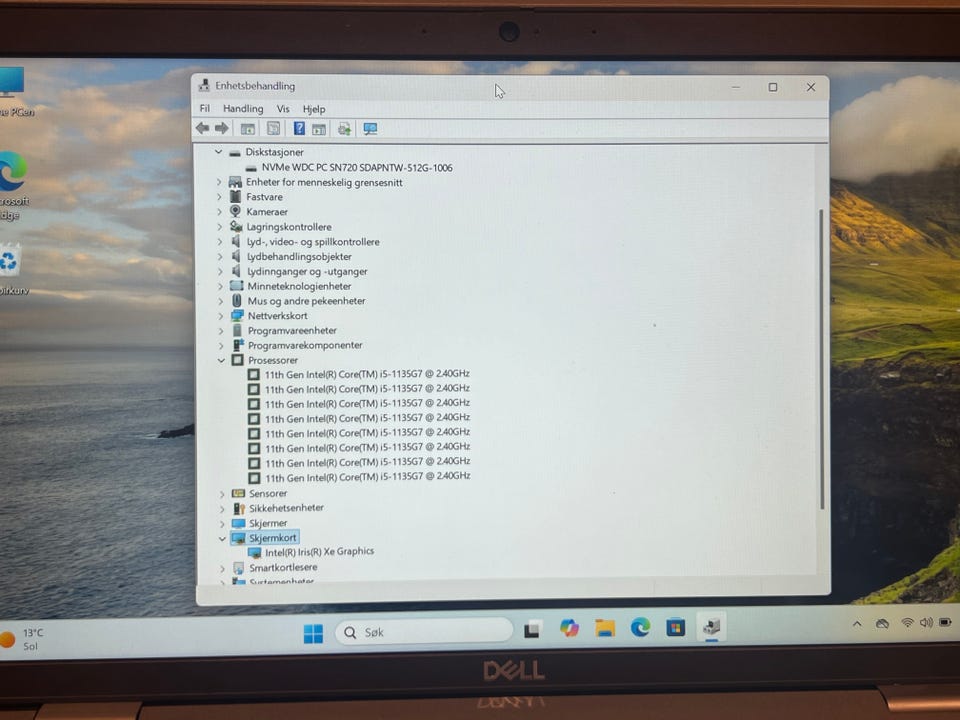The image size is (960, 720).
Task: Open File Explorer from the taskbar
Action: point(605,628)
